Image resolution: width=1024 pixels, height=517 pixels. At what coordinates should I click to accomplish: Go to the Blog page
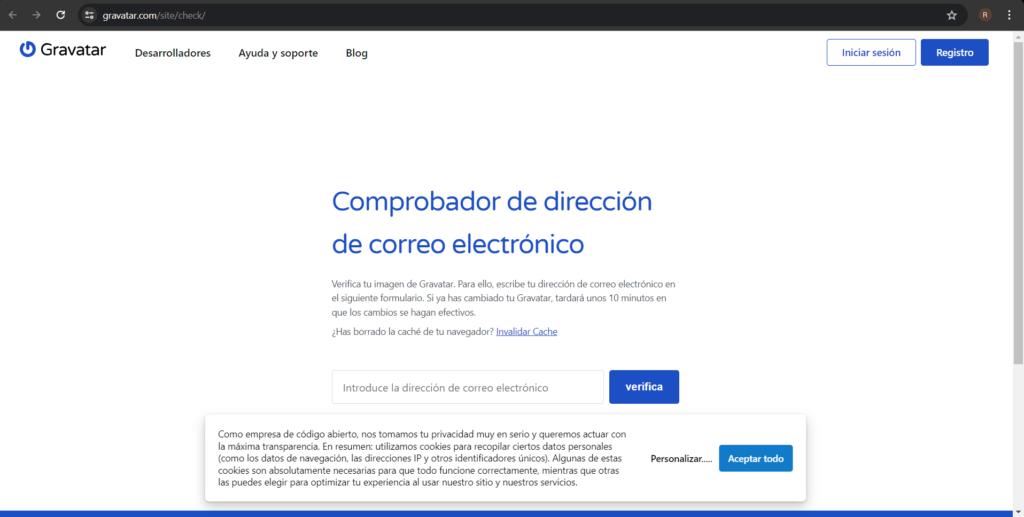pos(357,53)
